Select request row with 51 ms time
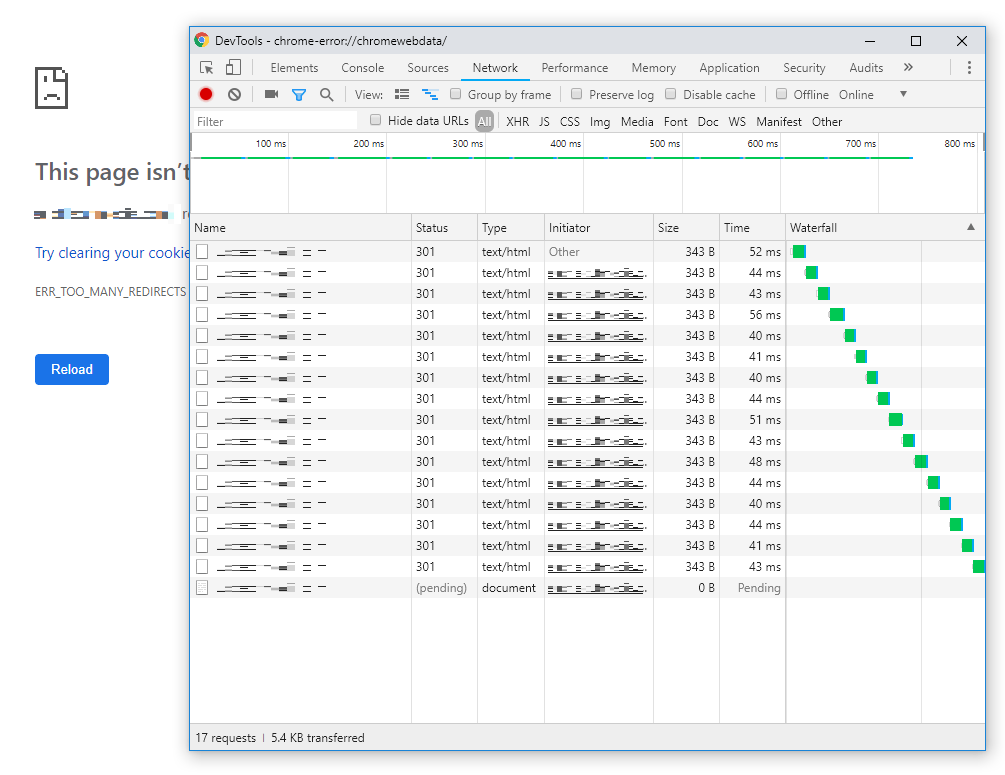Image resolution: width=1005 pixels, height=775 pixels. coord(587,420)
